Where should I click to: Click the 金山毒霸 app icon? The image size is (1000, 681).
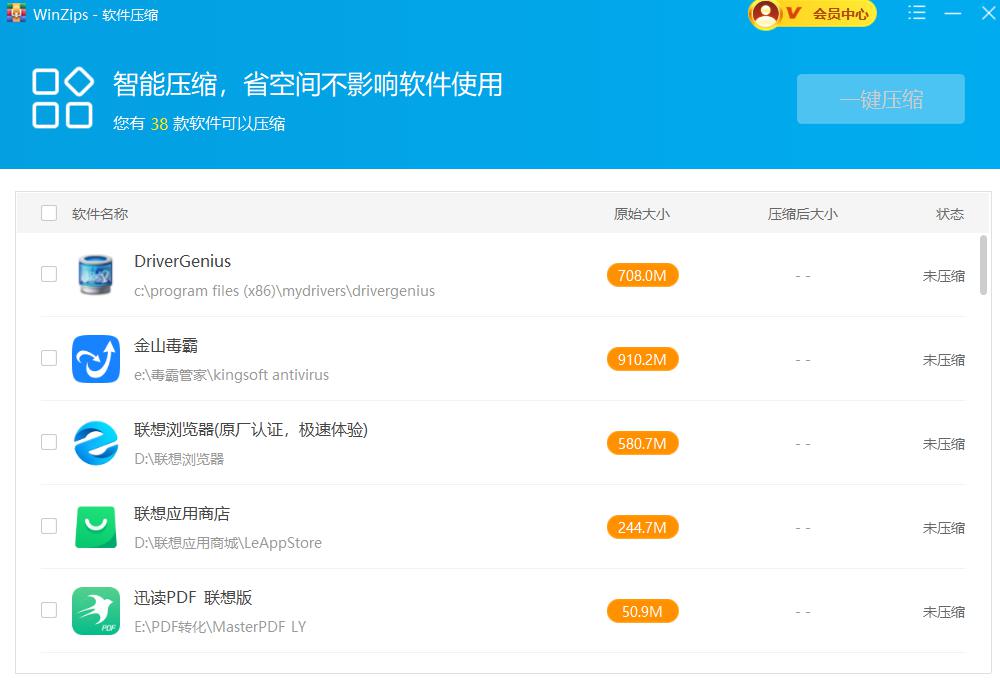pos(95,358)
